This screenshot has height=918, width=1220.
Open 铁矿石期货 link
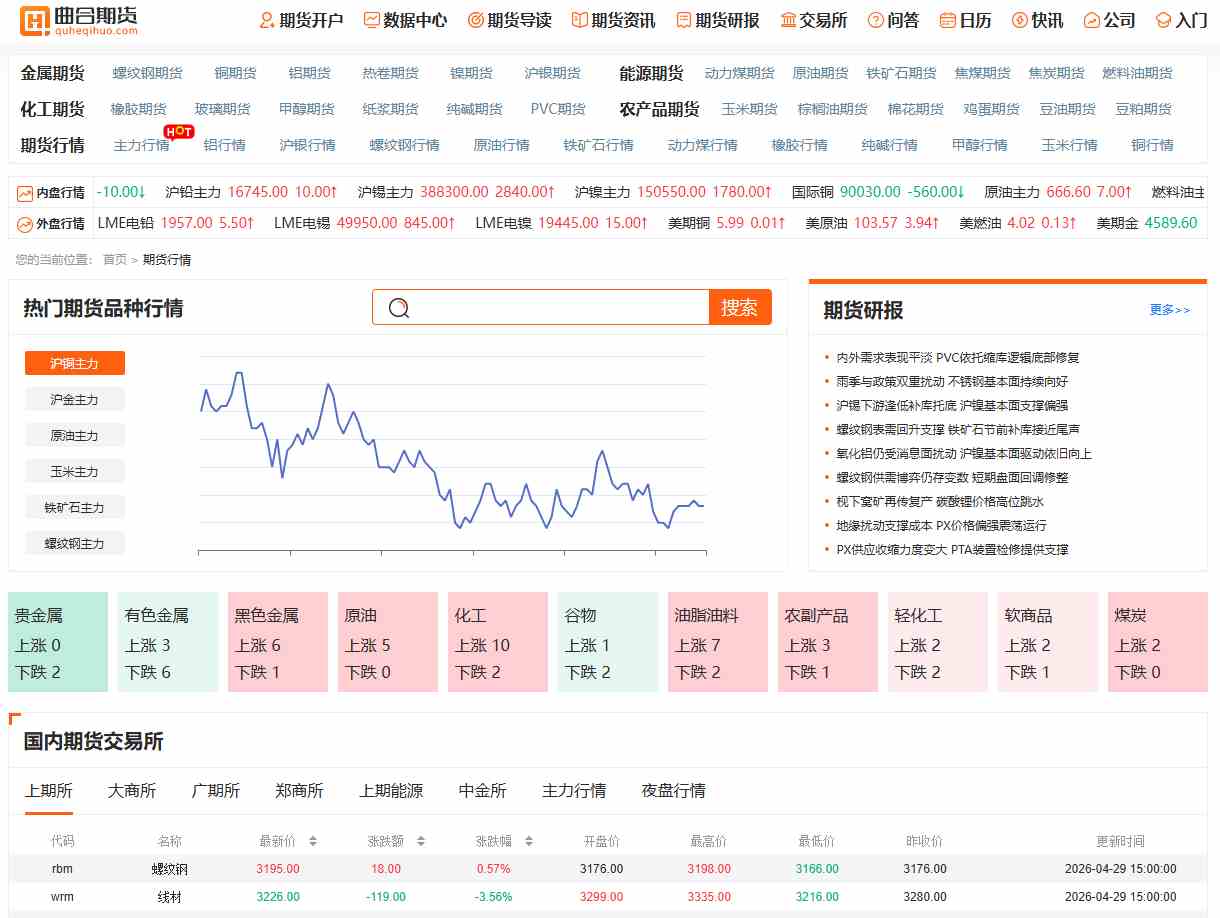pos(901,73)
